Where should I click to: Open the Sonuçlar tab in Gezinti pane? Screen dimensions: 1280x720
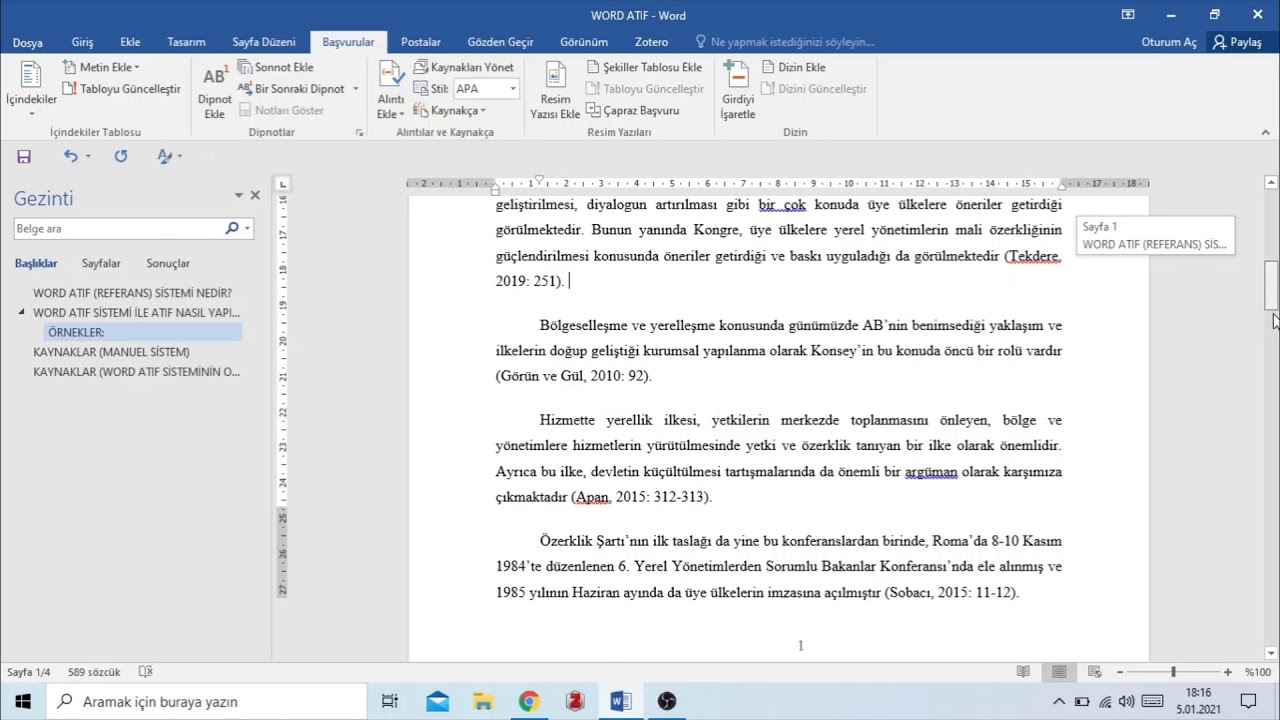[168, 263]
